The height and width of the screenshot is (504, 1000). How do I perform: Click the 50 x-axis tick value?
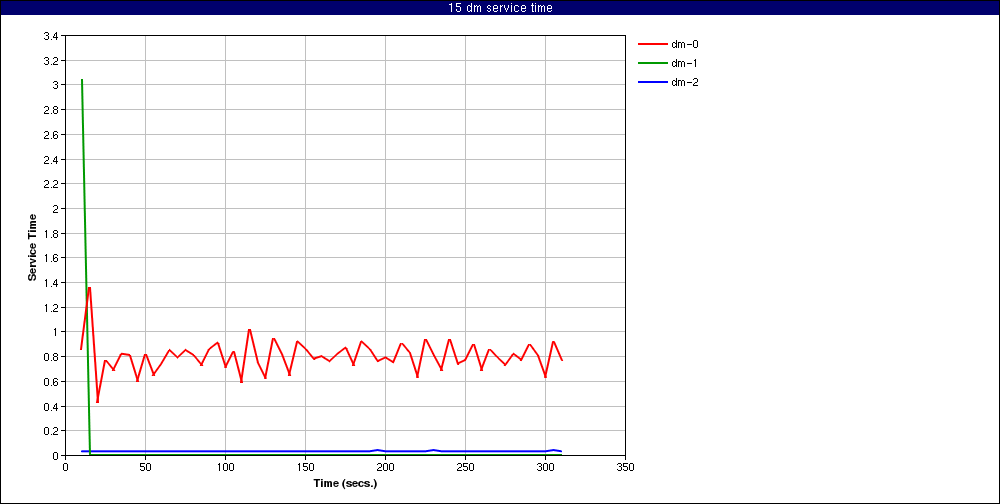tap(145, 467)
